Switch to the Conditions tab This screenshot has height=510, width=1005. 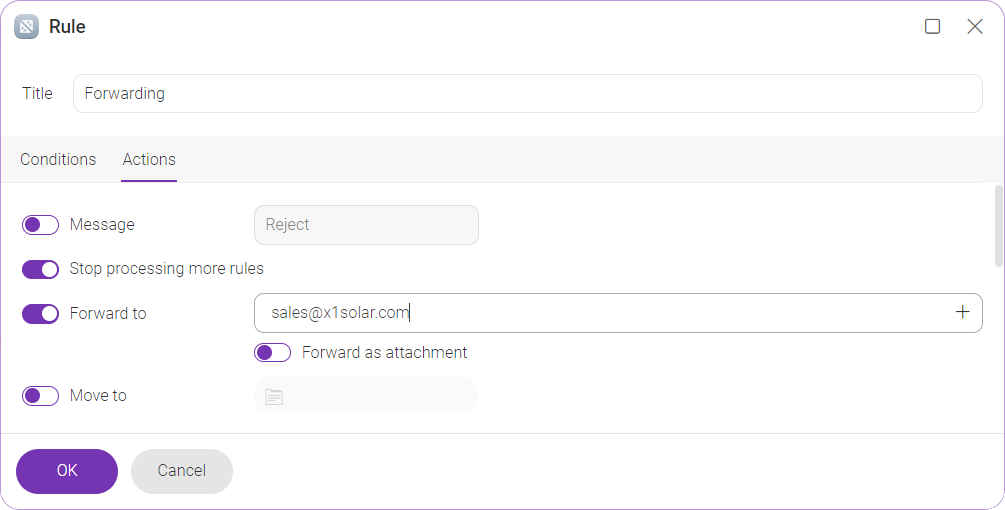[58, 160]
